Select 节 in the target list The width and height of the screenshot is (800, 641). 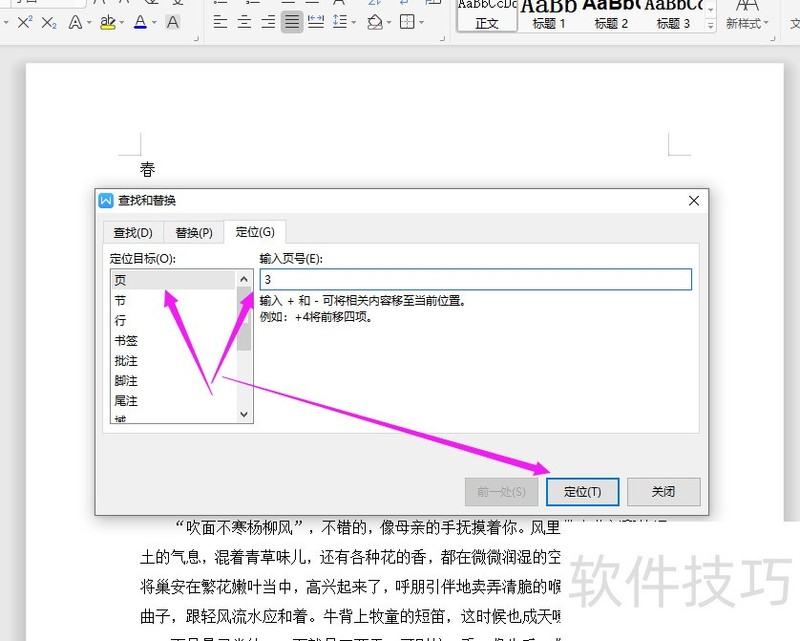pyautogui.click(x=172, y=301)
